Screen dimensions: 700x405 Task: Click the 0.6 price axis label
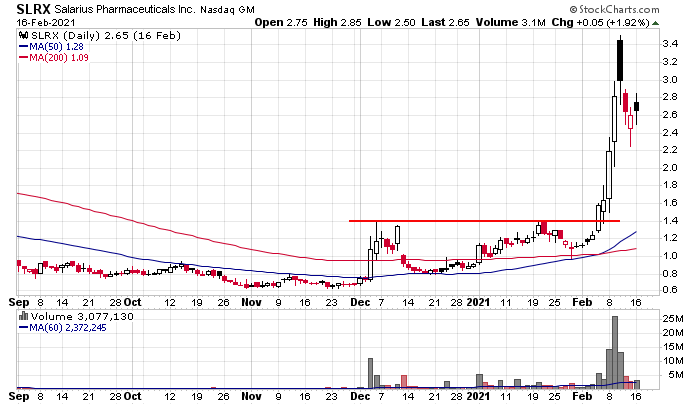coord(670,290)
